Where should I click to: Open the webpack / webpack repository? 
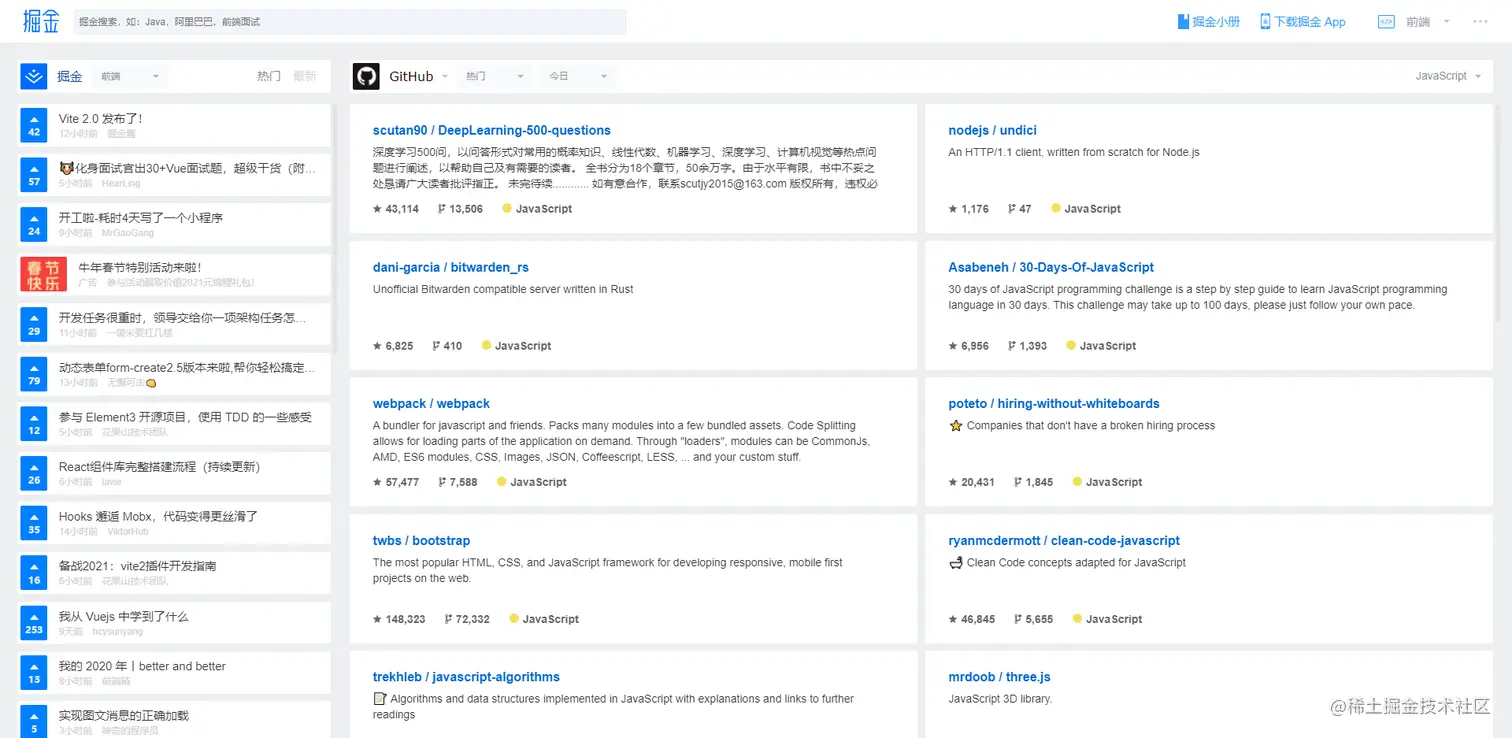pyautogui.click(x=431, y=404)
